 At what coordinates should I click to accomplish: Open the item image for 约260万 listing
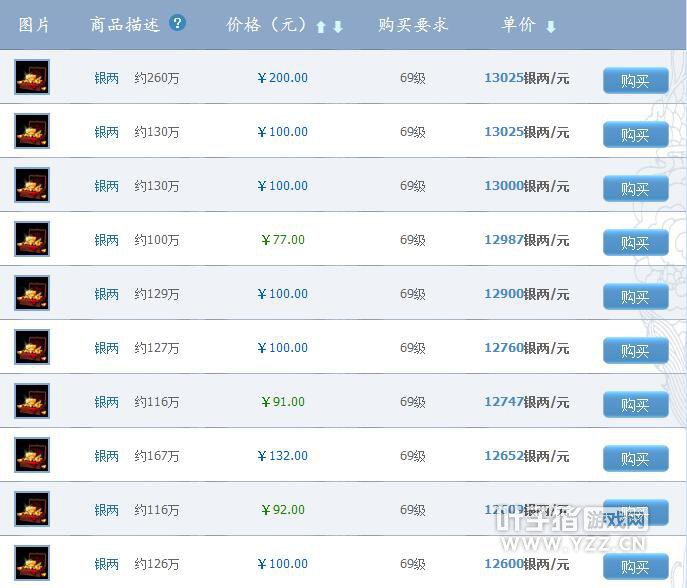[x=32, y=78]
